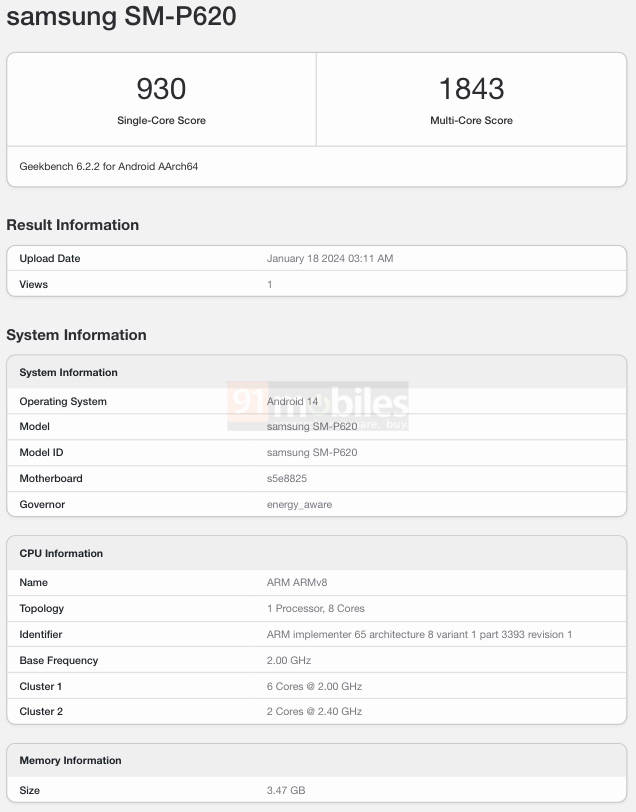Select the ARM ARMv8 name value
Image resolution: width=636 pixels, height=812 pixels.
tap(297, 582)
